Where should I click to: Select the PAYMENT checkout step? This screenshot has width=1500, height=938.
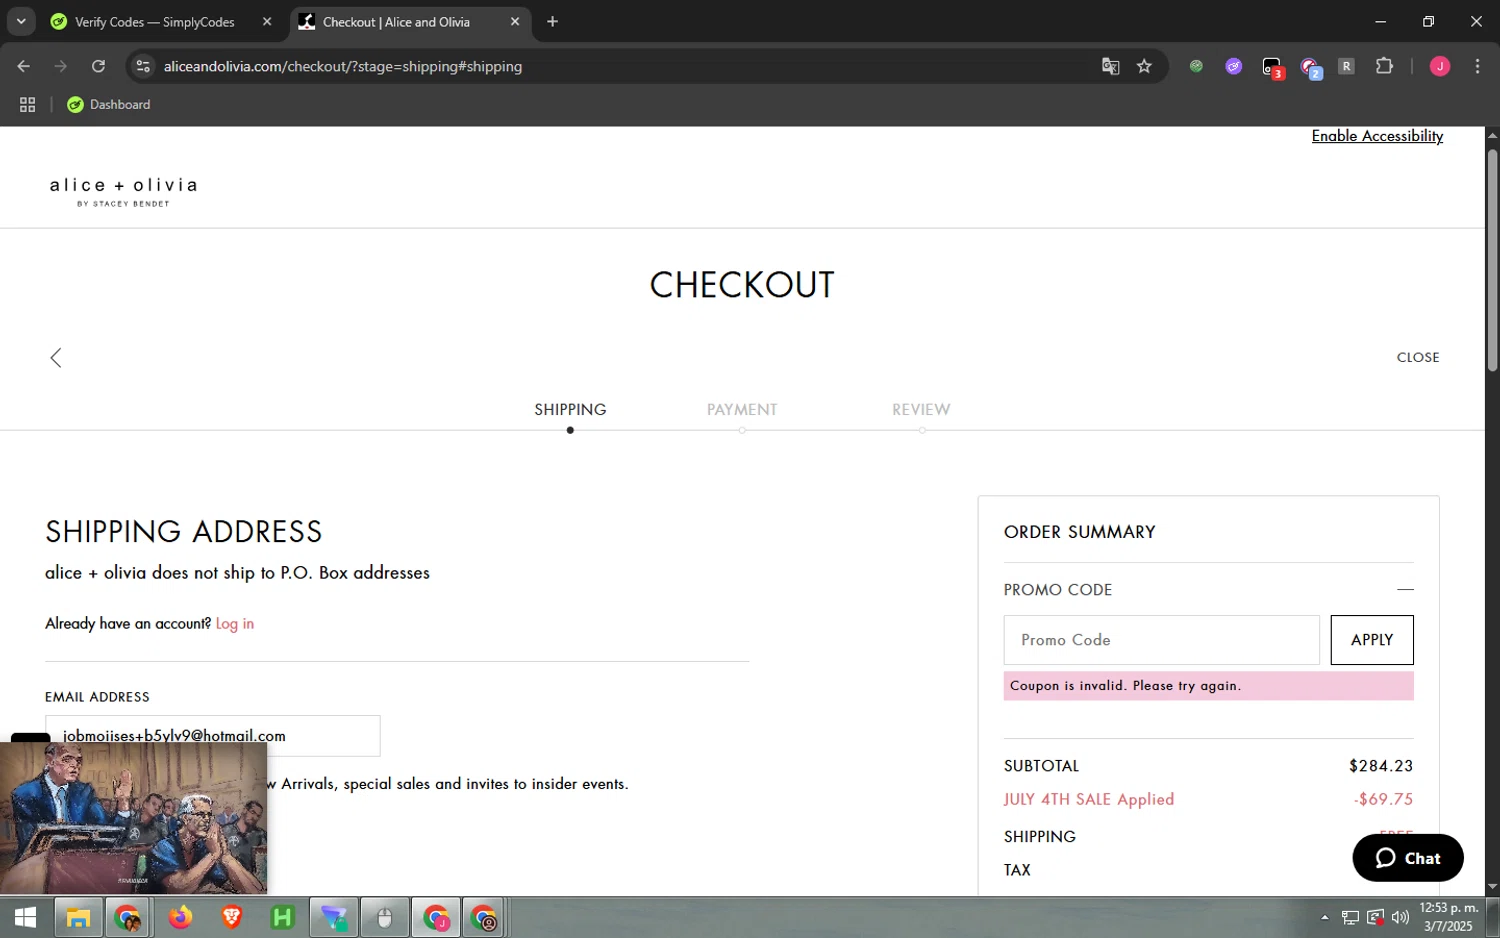[742, 410]
